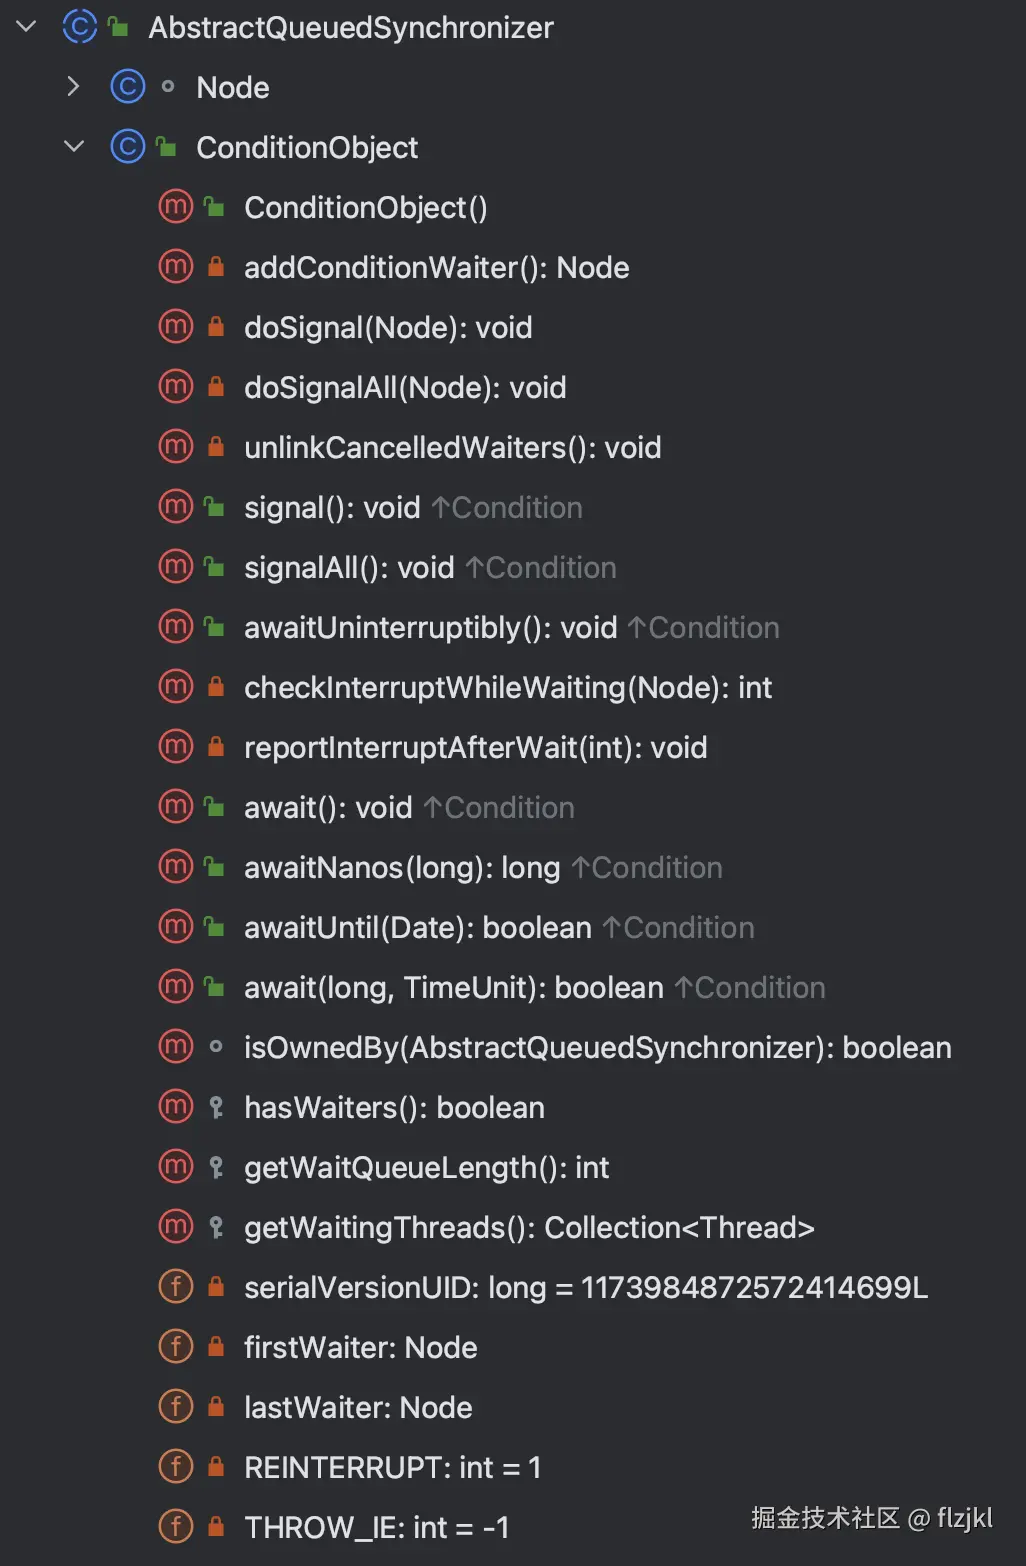1026x1566 pixels.
Task: Click public visibility icon beside signalAll()
Action: click(x=215, y=567)
